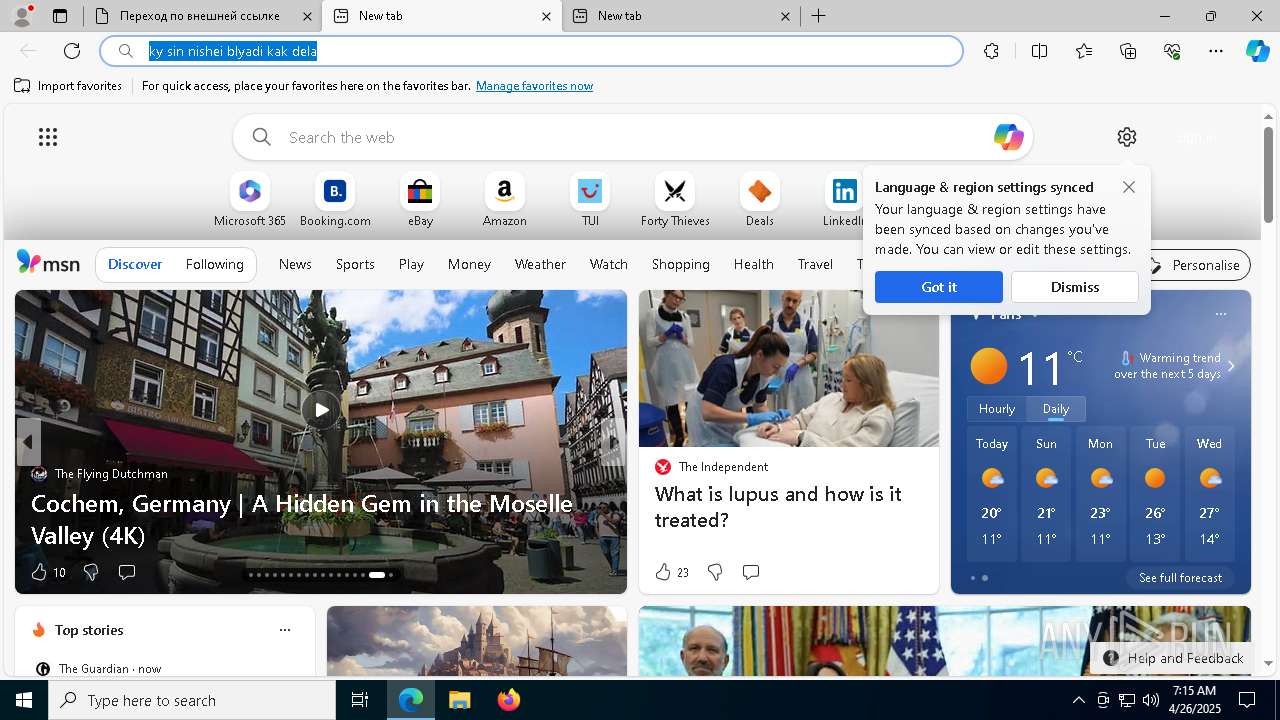This screenshot has width=1280, height=720.
Task: Go to previous carousel story
Action: pos(28,442)
